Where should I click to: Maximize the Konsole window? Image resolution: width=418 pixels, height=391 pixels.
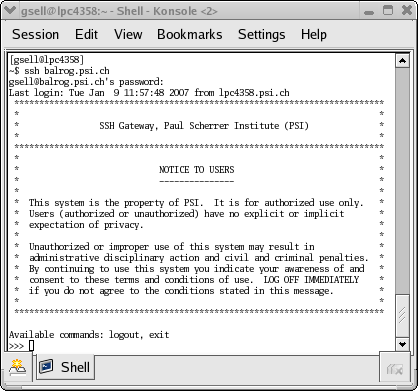pyautogui.click(x=388, y=11)
